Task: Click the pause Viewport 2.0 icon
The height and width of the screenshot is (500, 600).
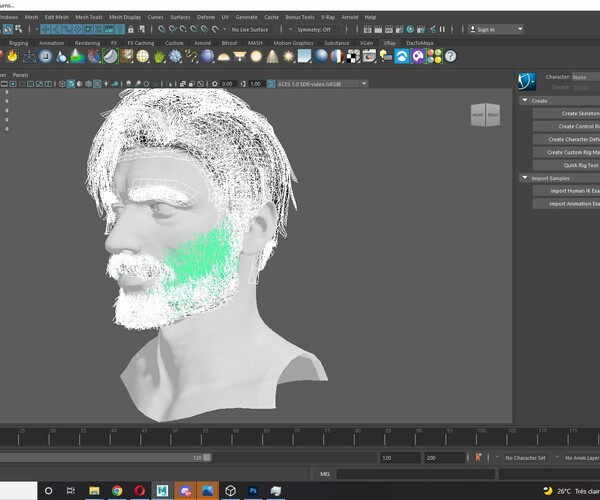Action: 442,29
